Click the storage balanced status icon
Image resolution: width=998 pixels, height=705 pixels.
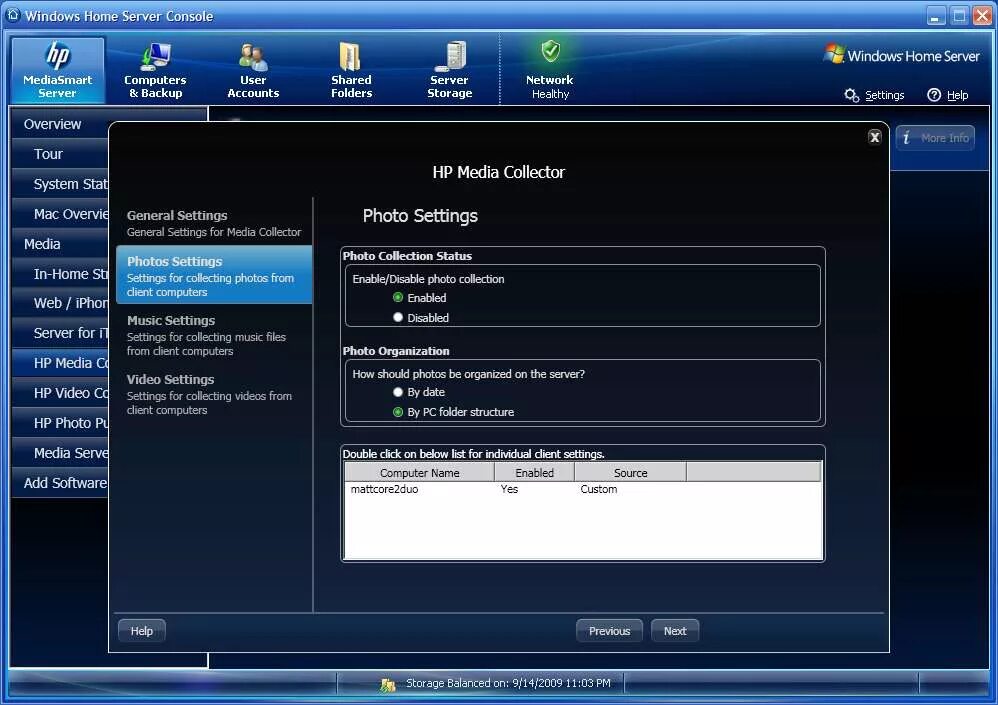pyautogui.click(x=387, y=685)
